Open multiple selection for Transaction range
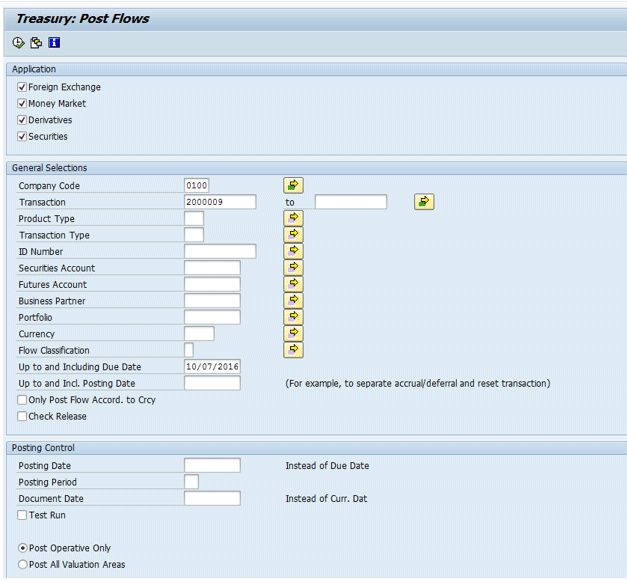This screenshot has height=583, width=627. pyautogui.click(x=424, y=202)
